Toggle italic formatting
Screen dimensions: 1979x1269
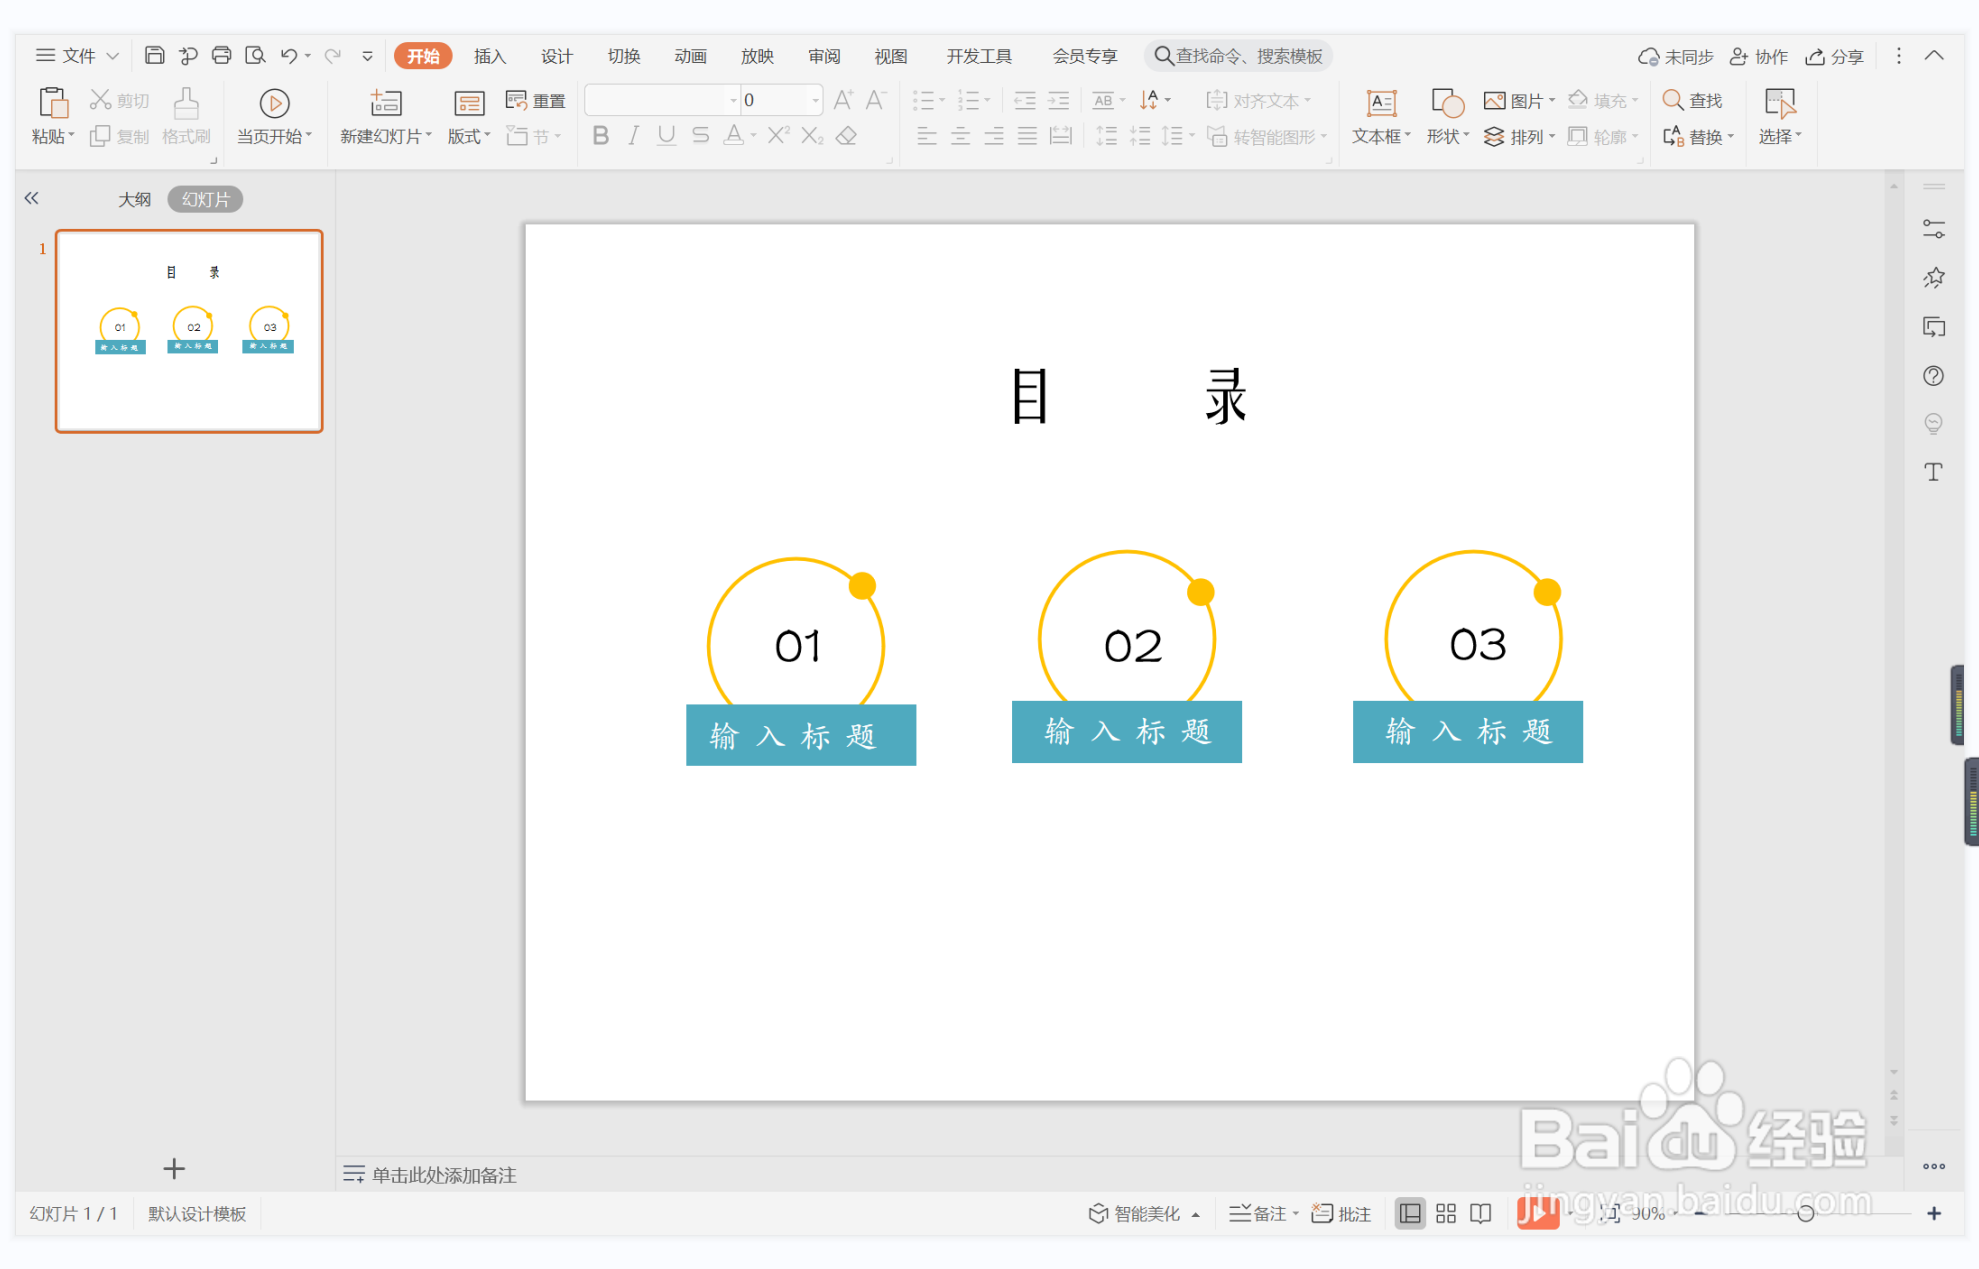click(633, 136)
